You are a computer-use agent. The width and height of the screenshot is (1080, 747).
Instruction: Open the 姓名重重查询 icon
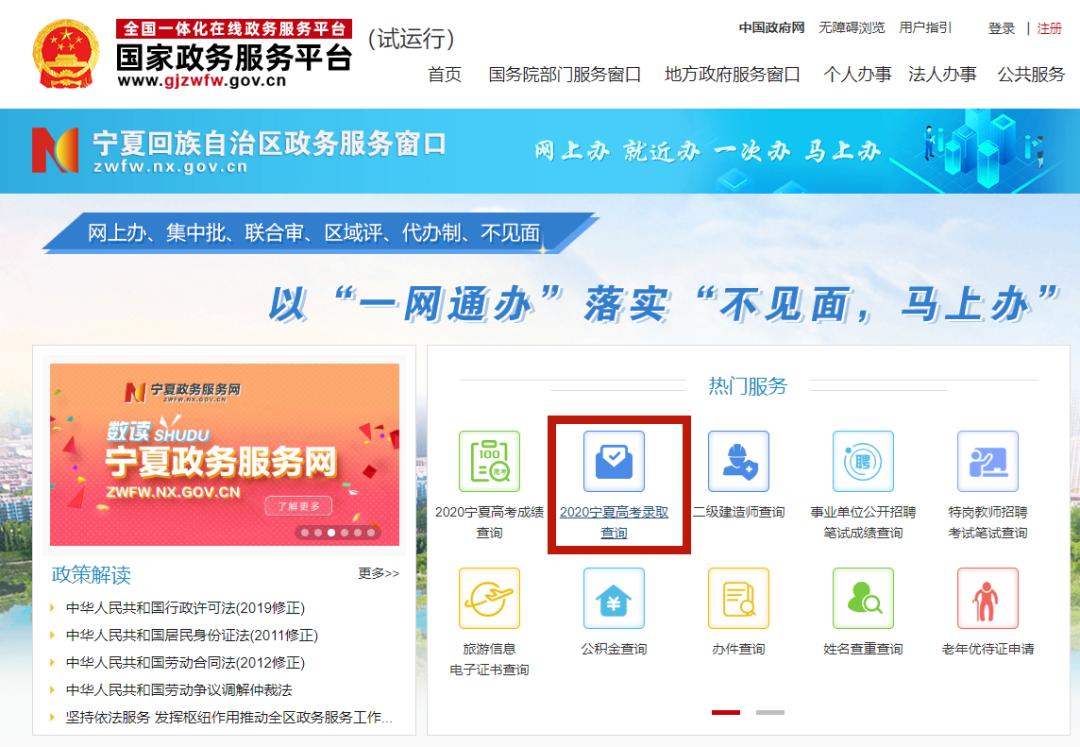863,598
